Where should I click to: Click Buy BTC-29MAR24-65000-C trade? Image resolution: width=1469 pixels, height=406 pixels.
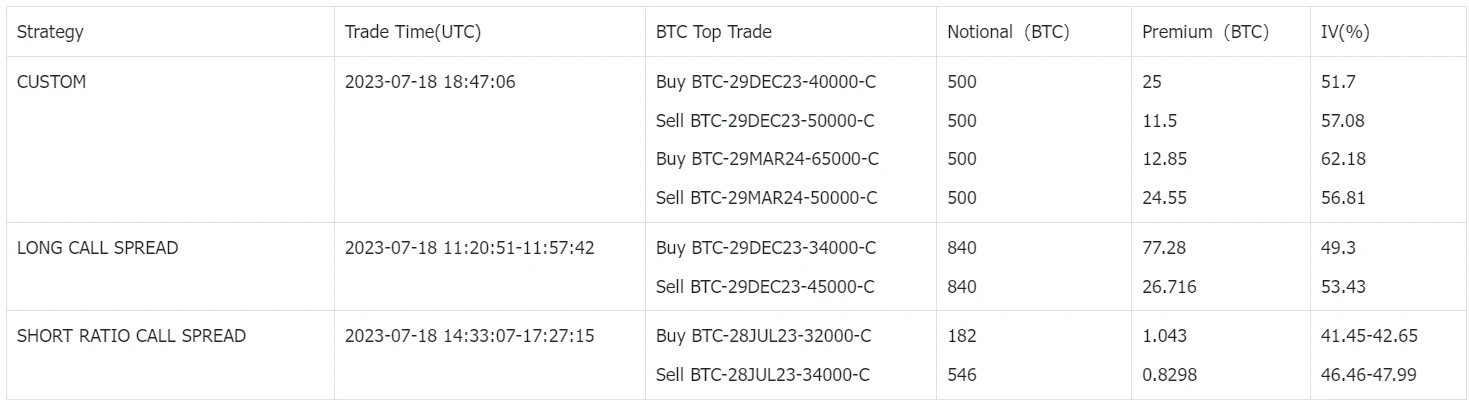[x=767, y=159]
